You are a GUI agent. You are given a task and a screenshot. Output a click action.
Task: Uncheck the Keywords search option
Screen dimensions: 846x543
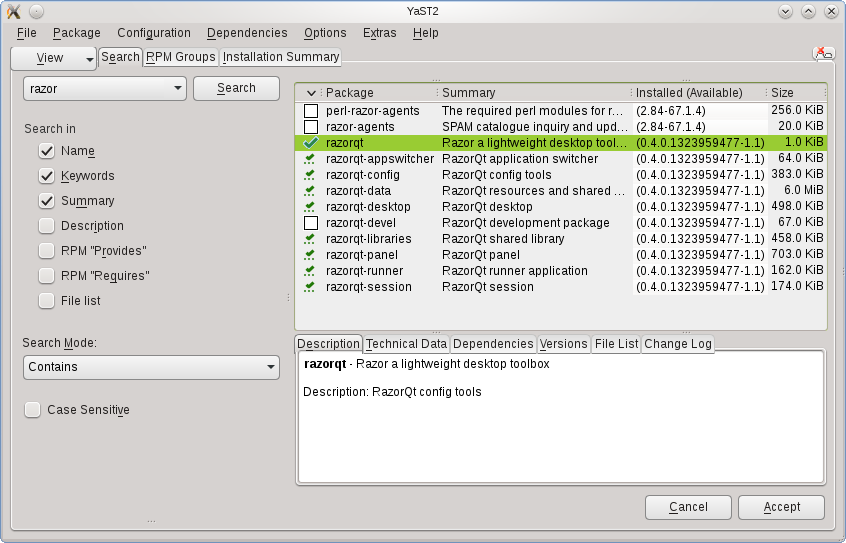(47, 176)
